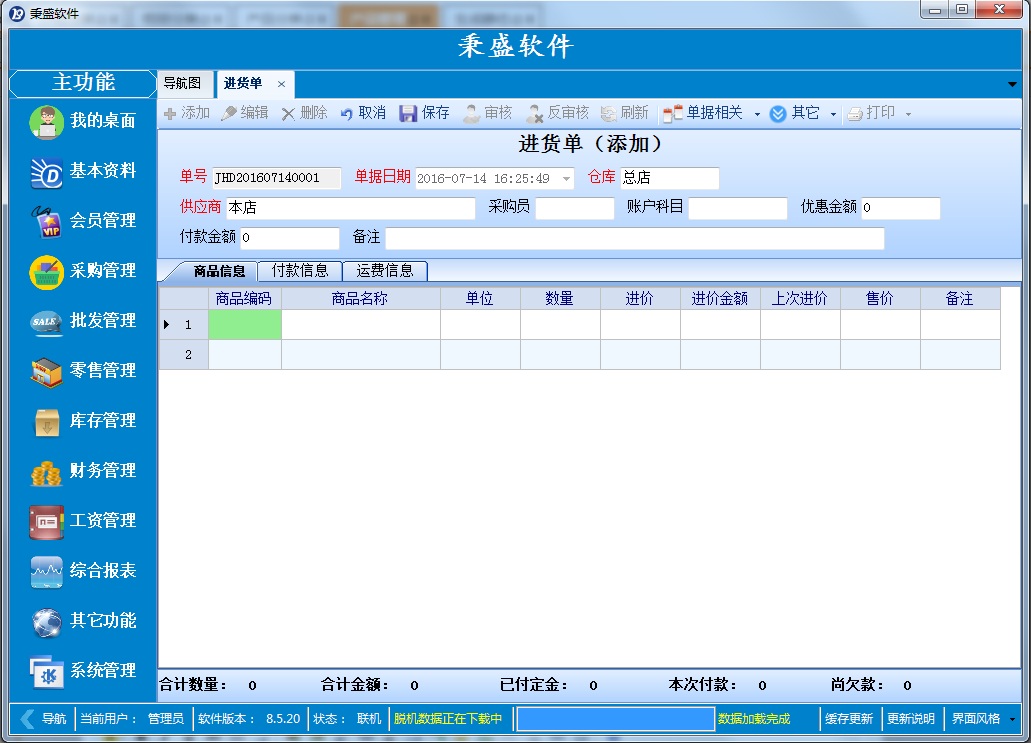Open 我的桌面 from the sidebar
This screenshot has height=747, width=1031.
[83, 121]
